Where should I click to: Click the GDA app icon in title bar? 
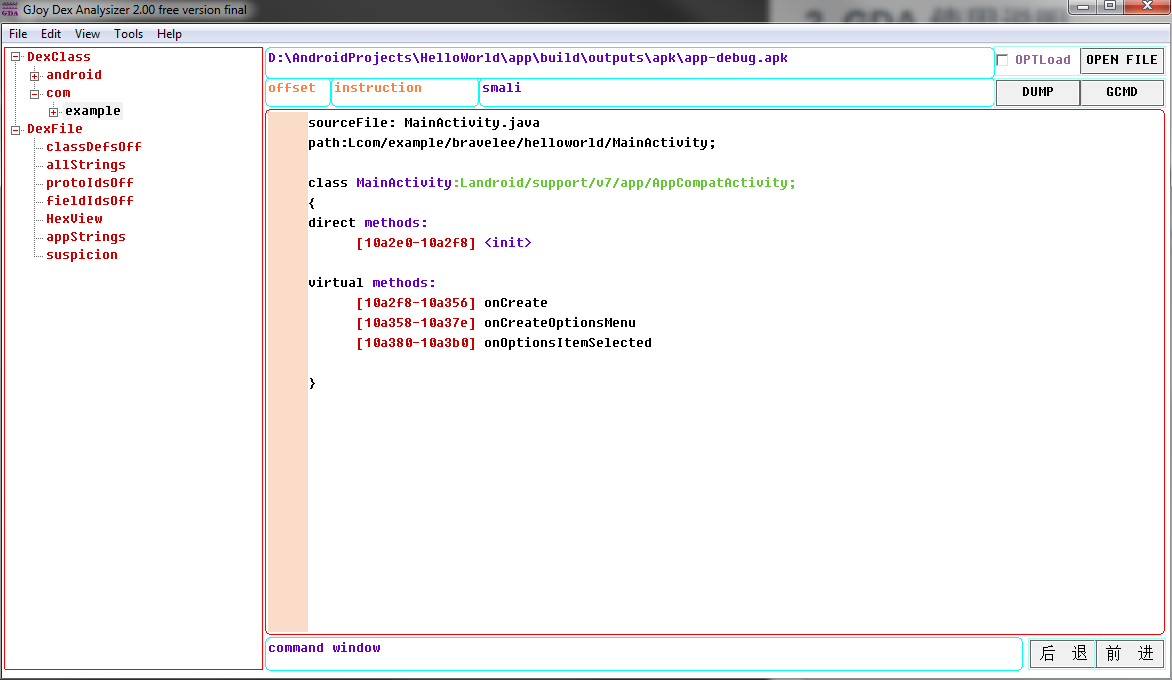pos(11,10)
